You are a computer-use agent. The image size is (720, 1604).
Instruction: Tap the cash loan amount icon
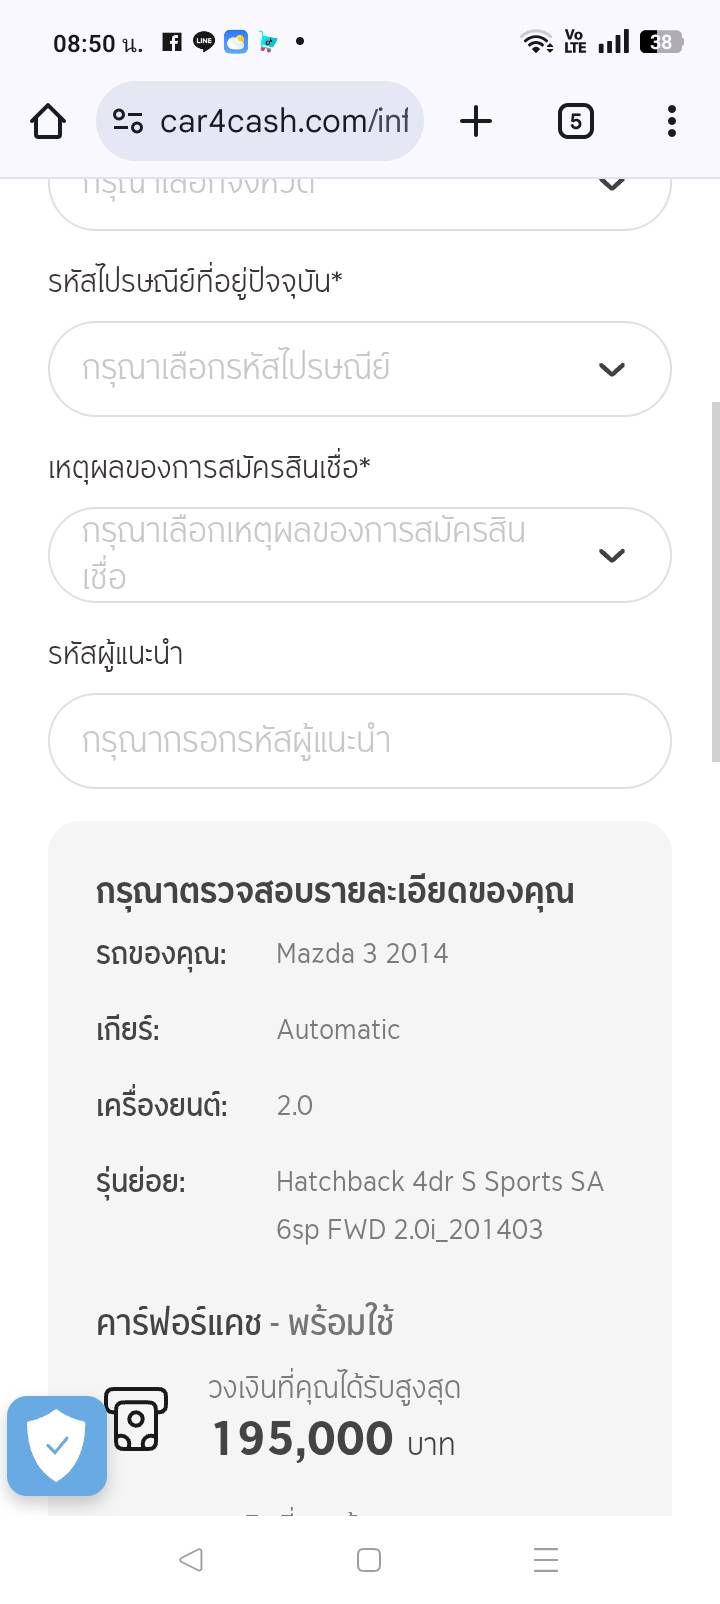pyautogui.click(x=136, y=1418)
